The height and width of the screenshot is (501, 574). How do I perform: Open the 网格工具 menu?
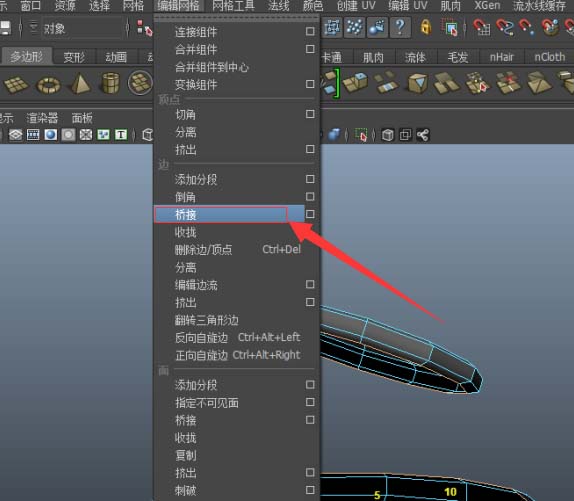234,5
